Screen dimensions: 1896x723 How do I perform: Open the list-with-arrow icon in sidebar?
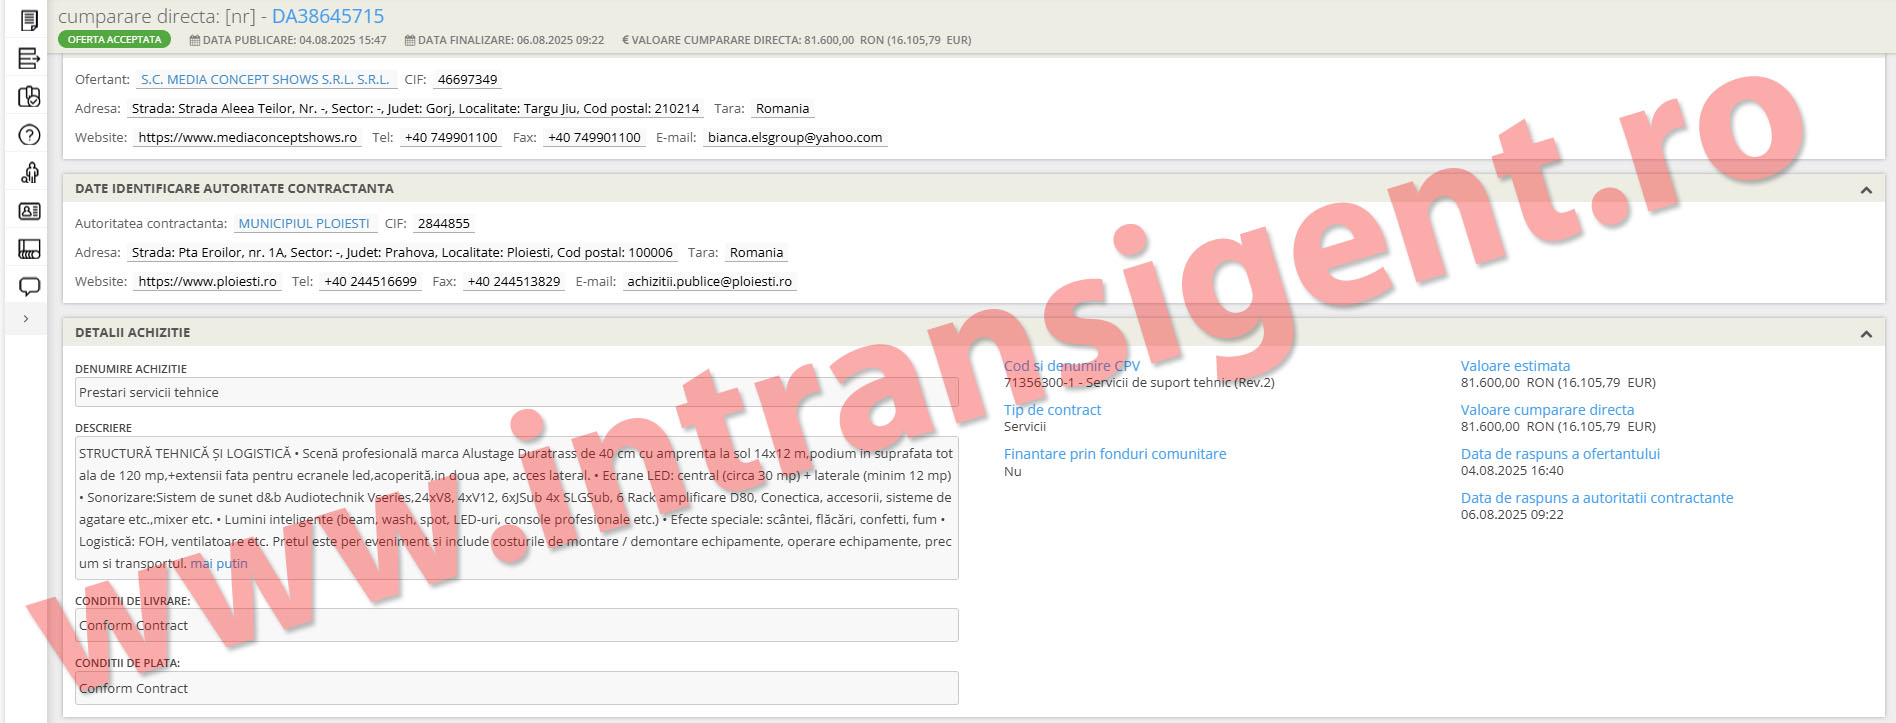click(29, 59)
